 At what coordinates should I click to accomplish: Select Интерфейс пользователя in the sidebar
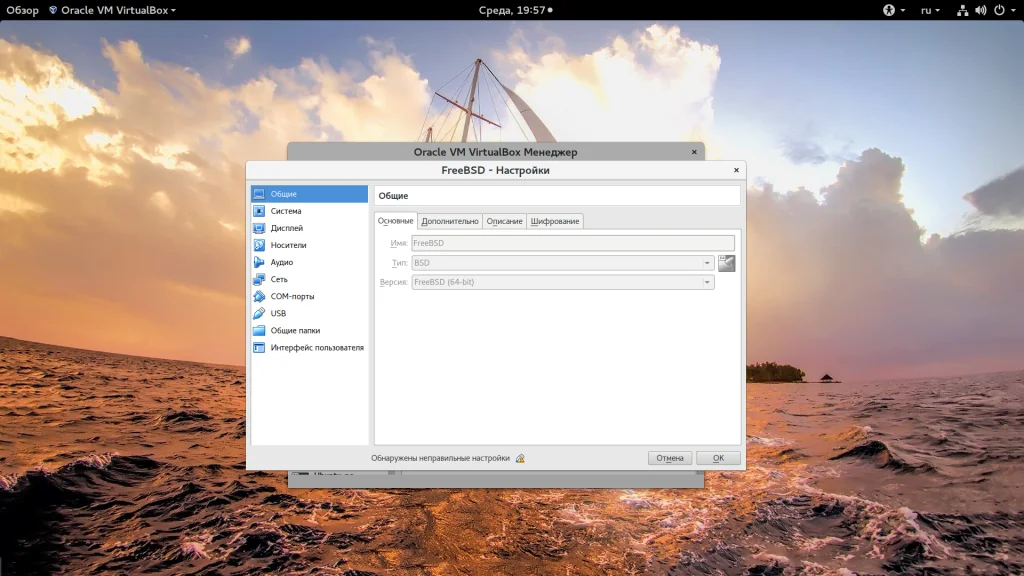click(316, 347)
